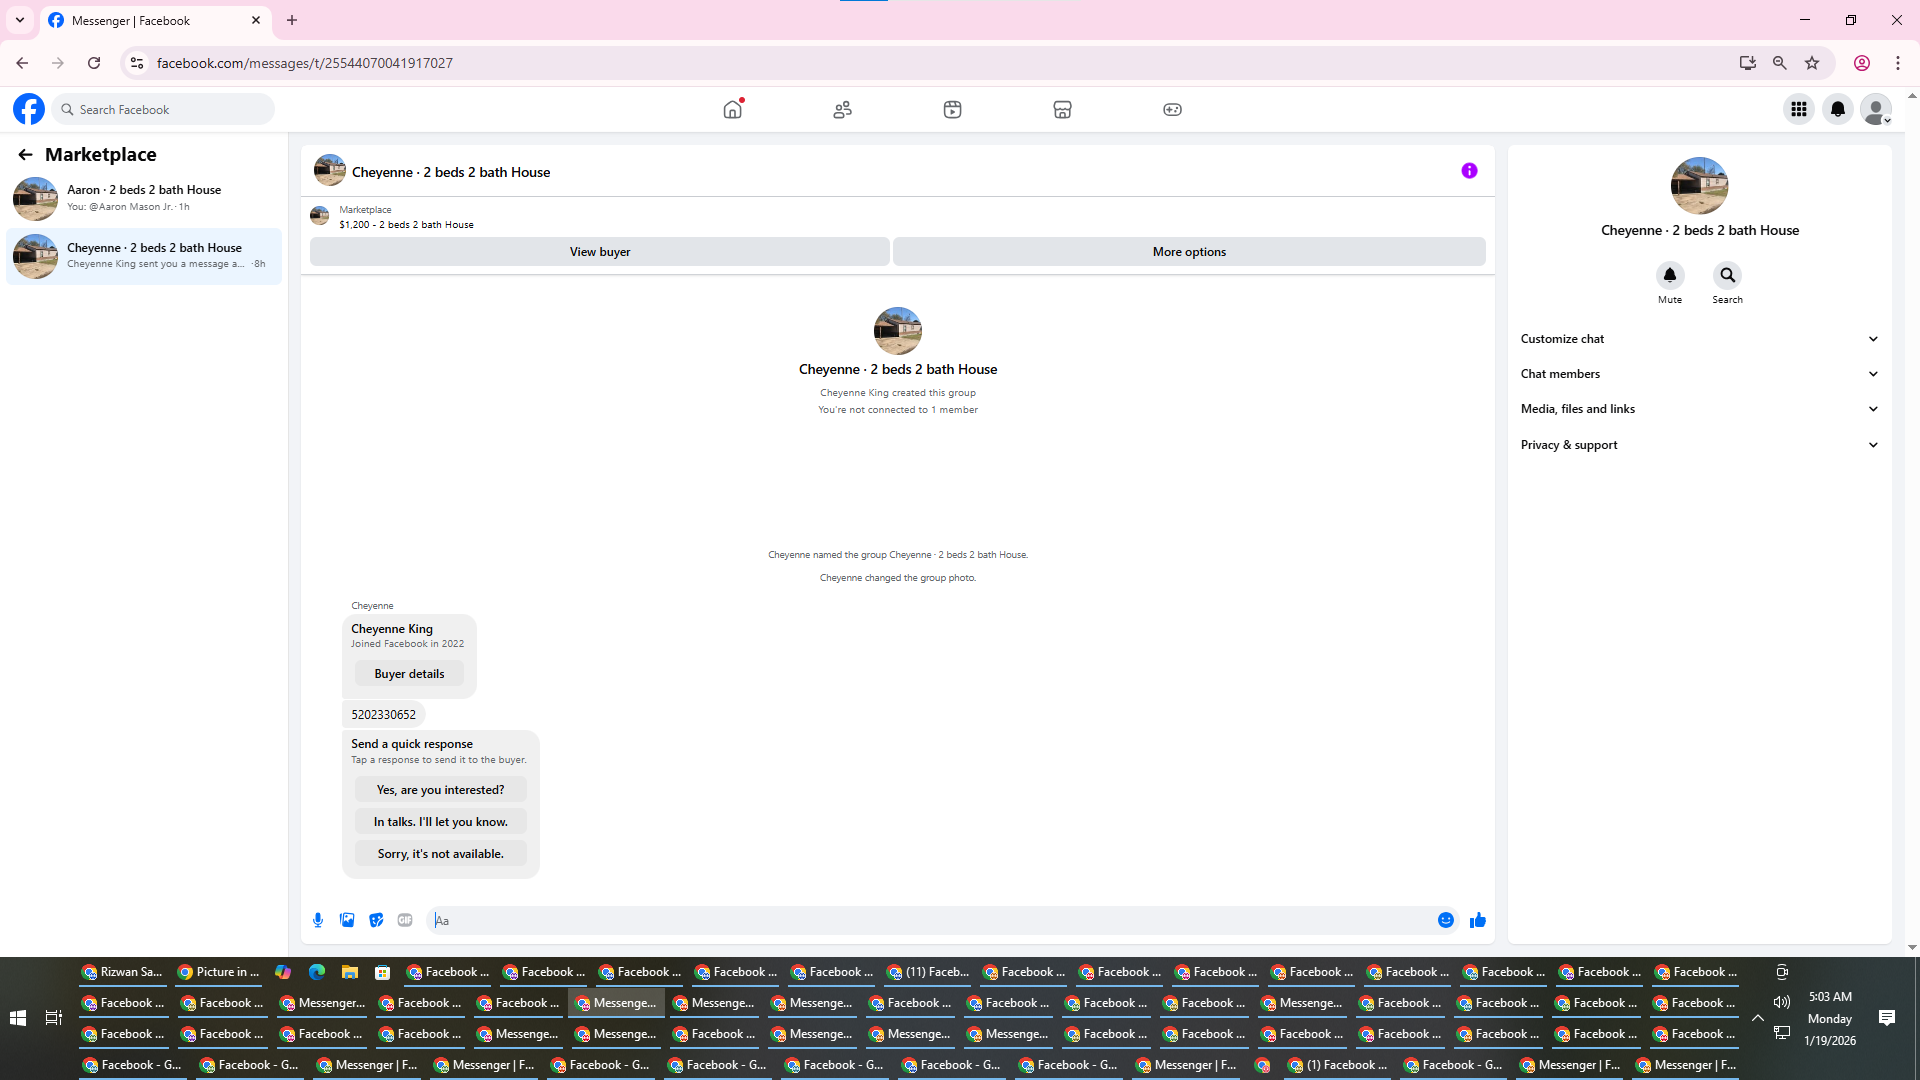
Task: Open the emoji picker in the message box
Action: (x=1446, y=920)
